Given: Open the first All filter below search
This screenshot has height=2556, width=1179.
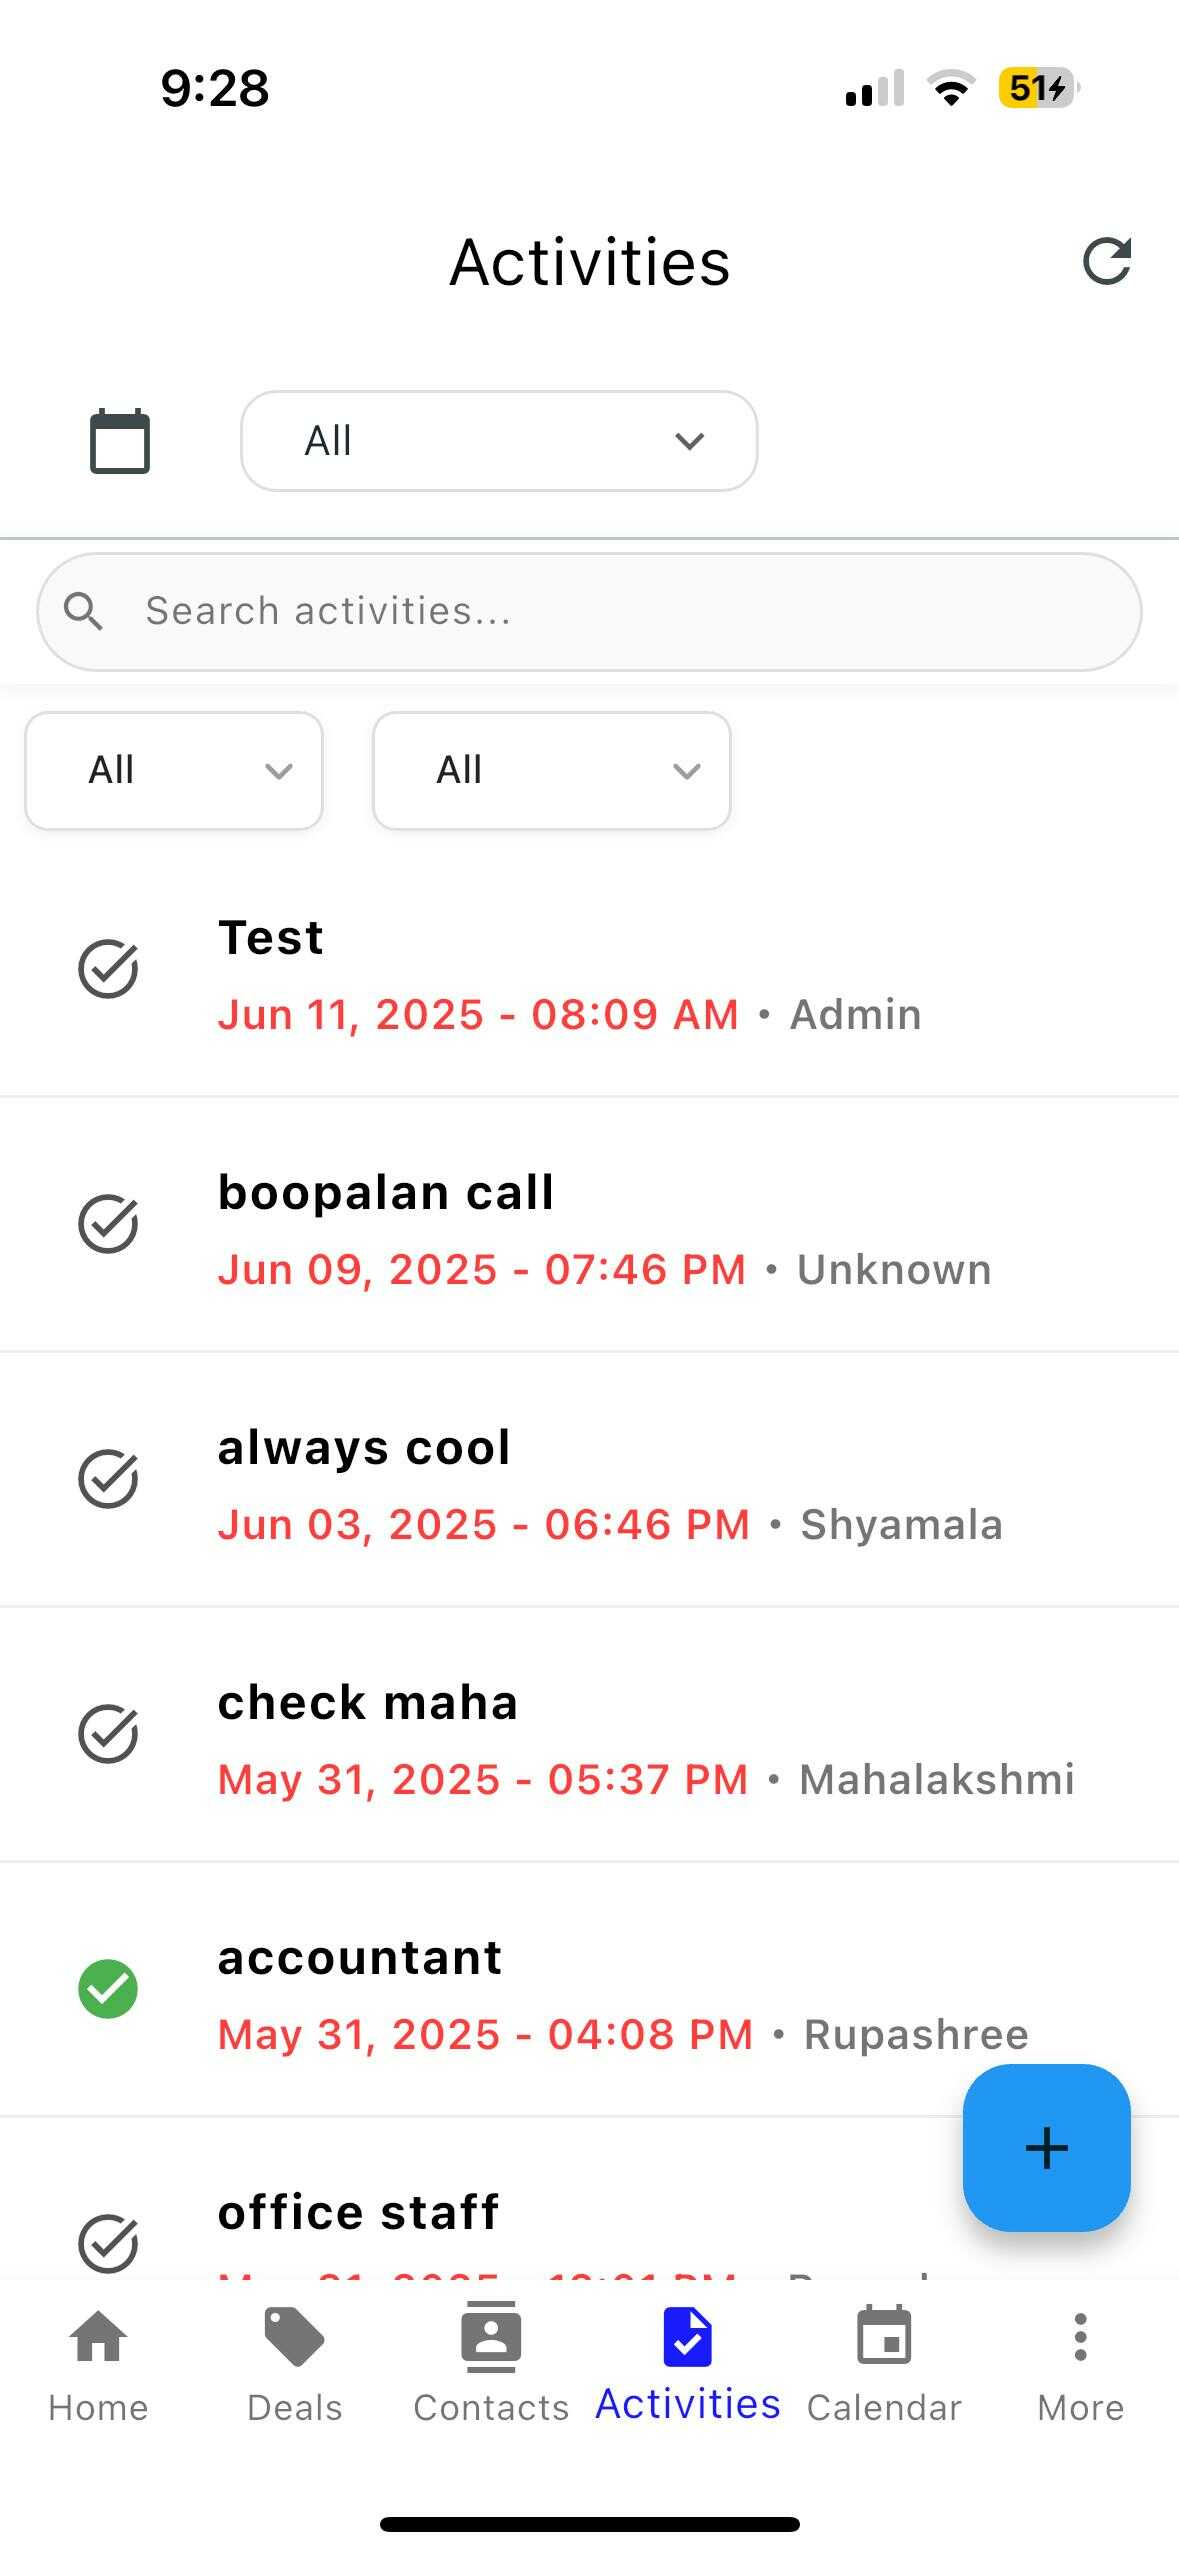Looking at the screenshot, I should 174,771.
